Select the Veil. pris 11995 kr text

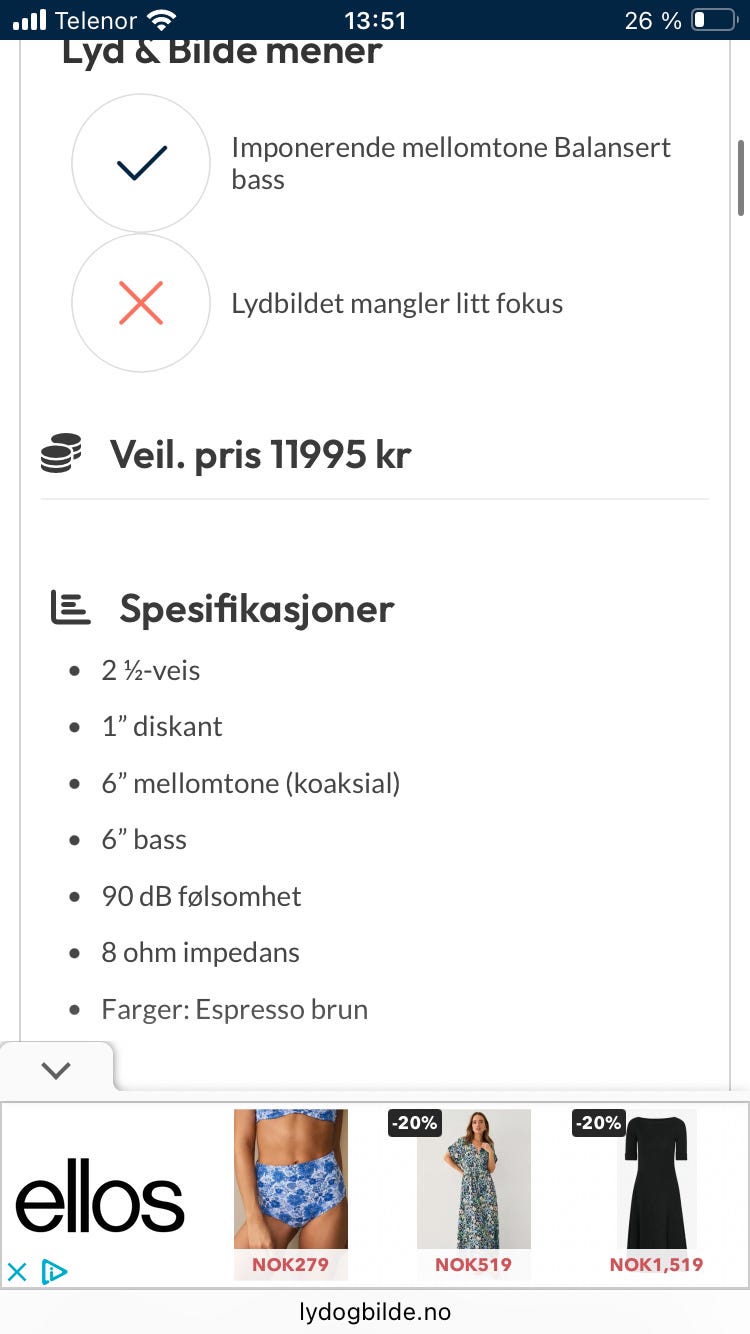pyautogui.click(x=260, y=453)
